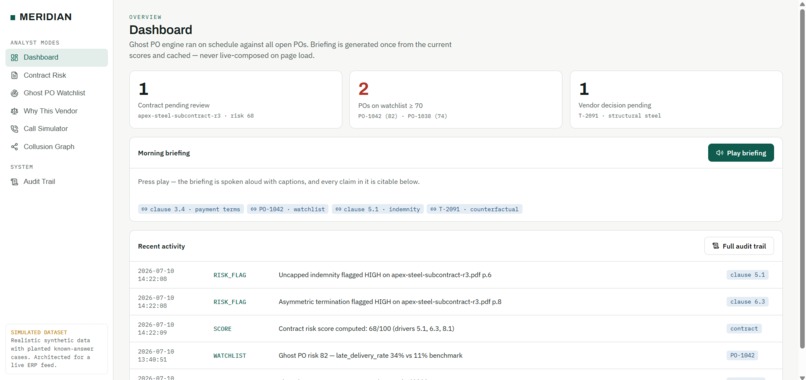Click 'Uncapped indemnity flagged HIGH' activity text
This screenshot has height=380, width=806.
pyautogui.click(x=384, y=275)
